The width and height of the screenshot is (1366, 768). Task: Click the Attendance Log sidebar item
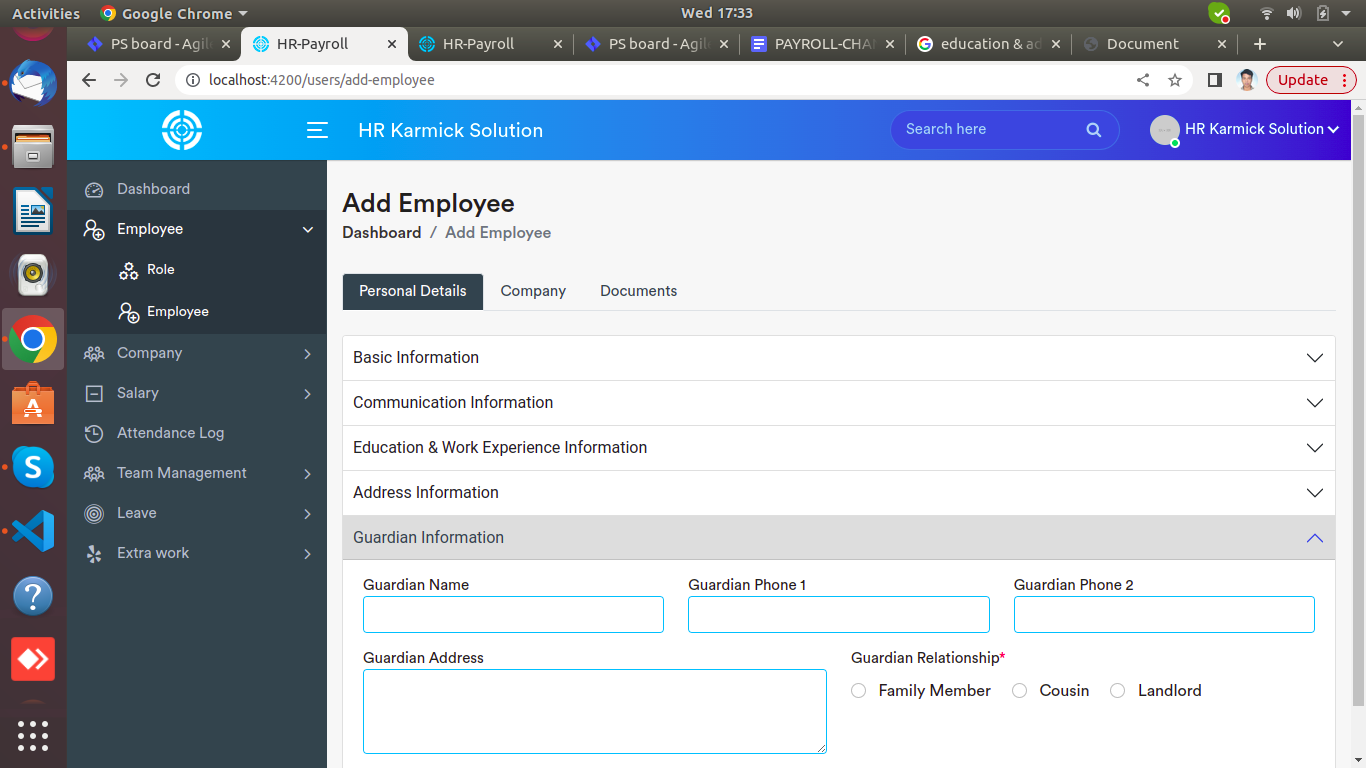coord(170,433)
